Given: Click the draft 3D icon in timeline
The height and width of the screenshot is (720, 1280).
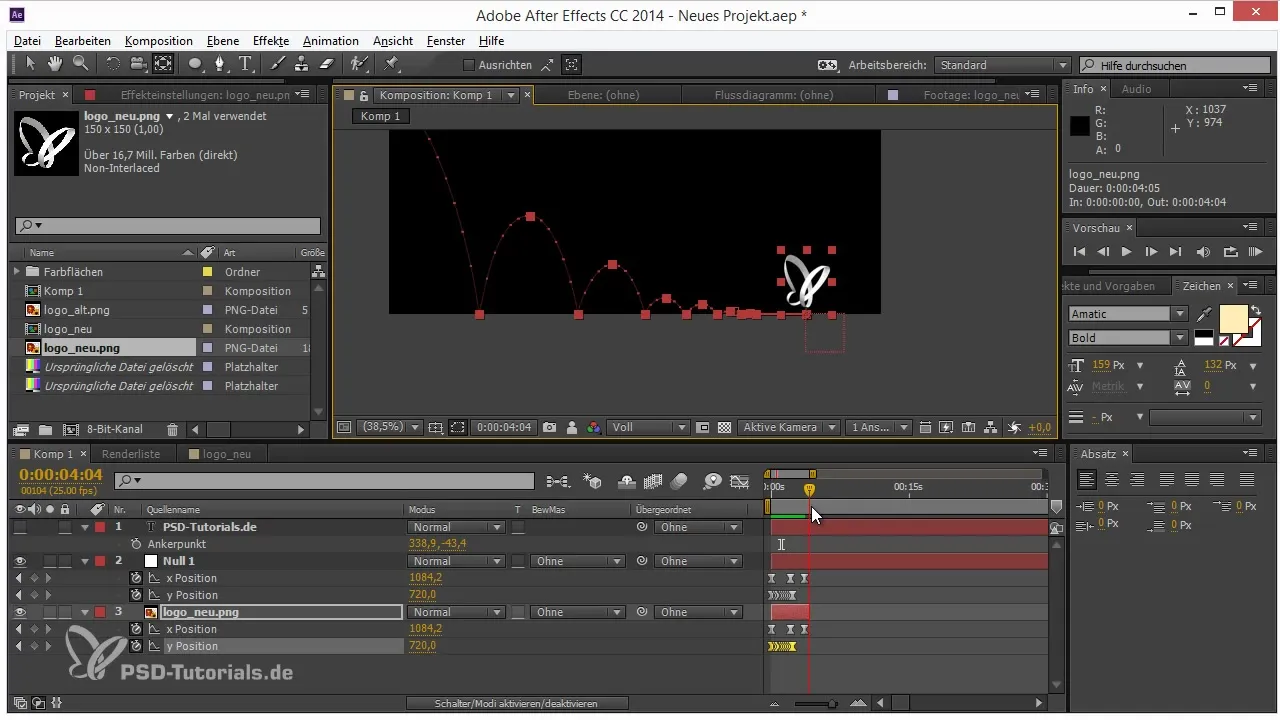Looking at the screenshot, I should [x=592, y=481].
